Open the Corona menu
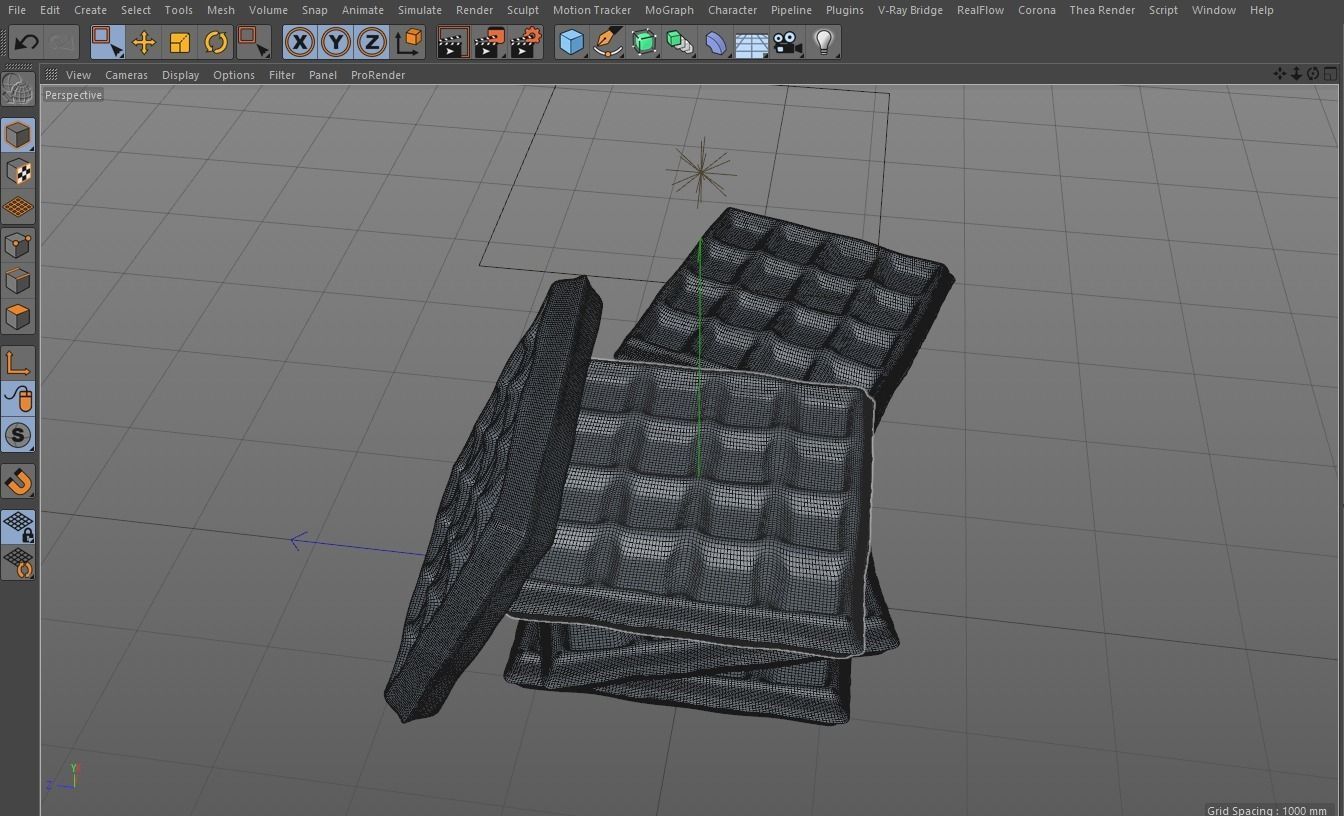This screenshot has width=1344, height=816. pos(1036,10)
